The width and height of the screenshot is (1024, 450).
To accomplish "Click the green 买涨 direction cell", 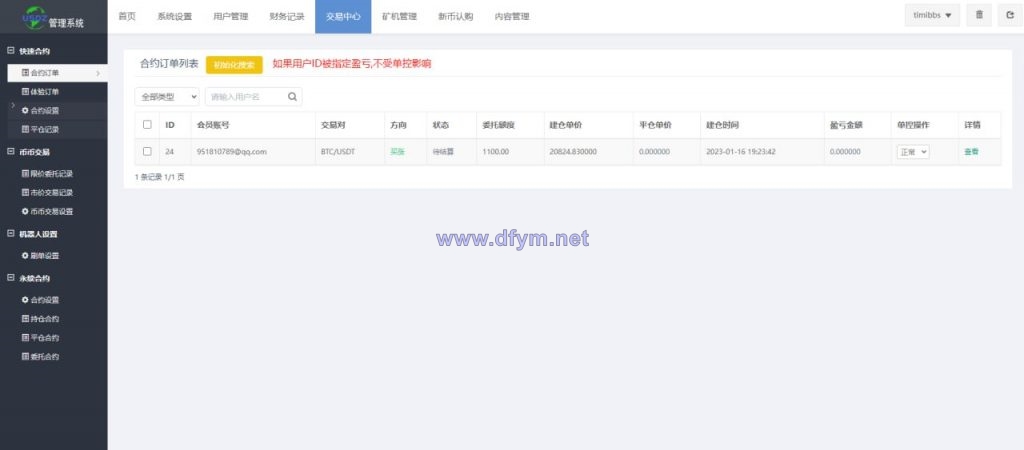I will [397, 152].
